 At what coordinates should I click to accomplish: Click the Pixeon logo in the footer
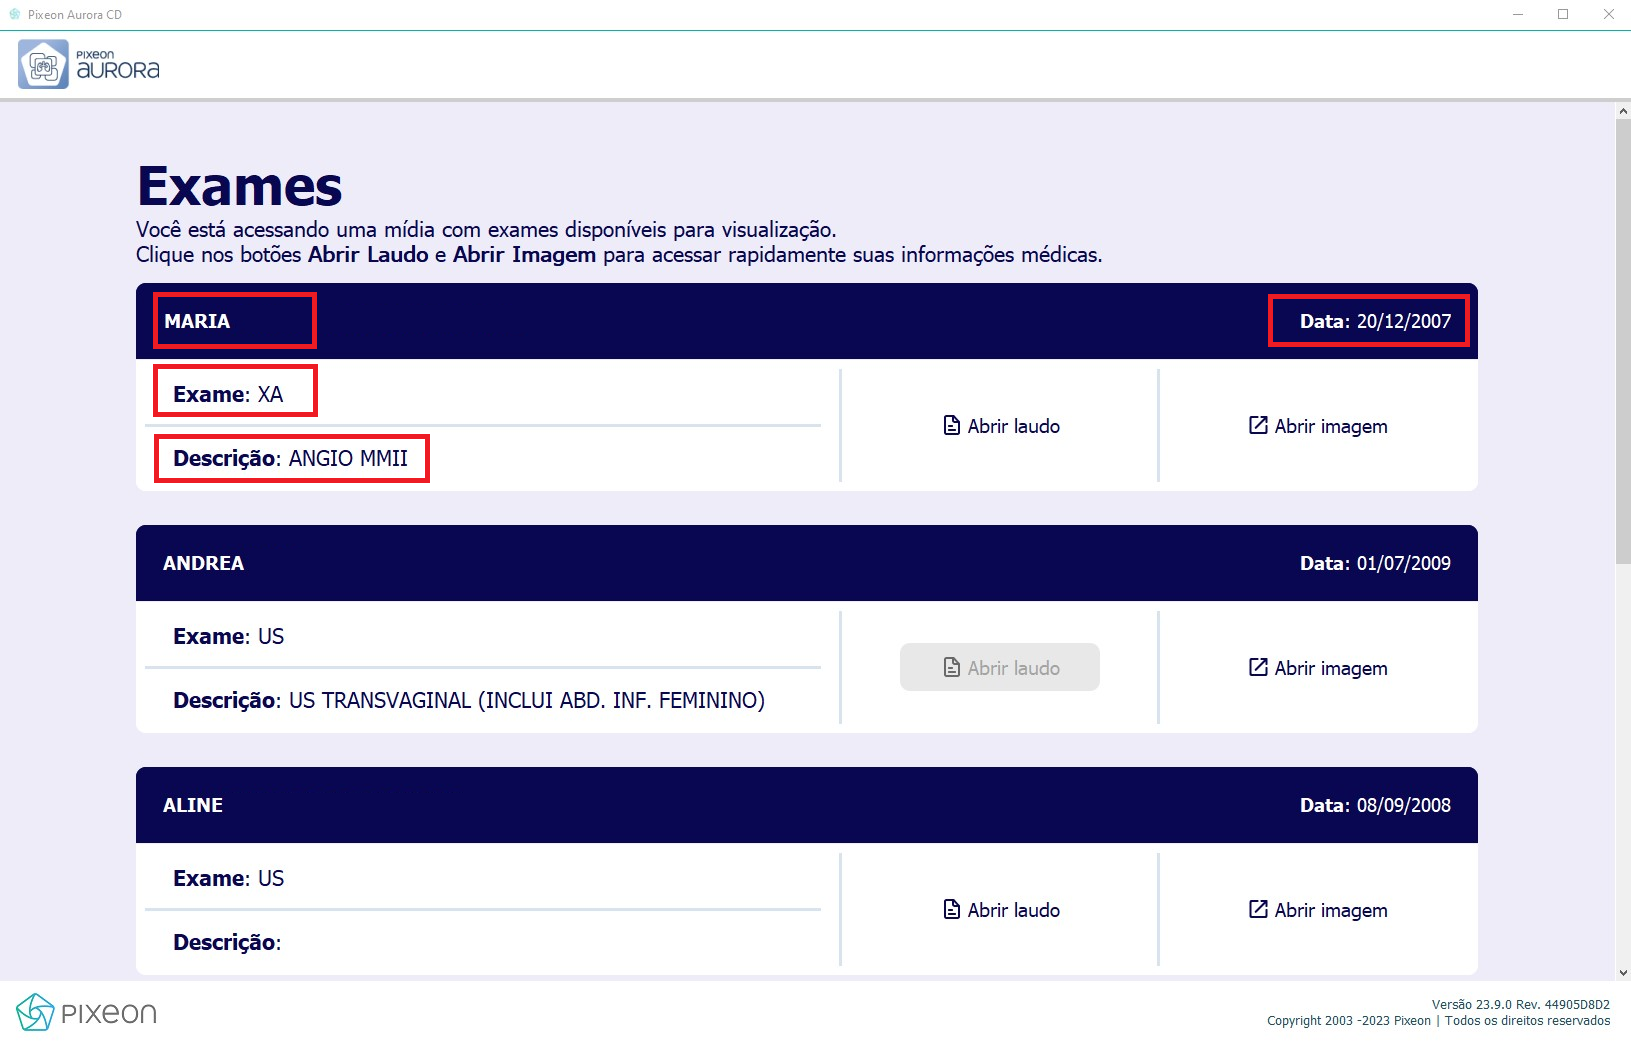(x=87, y=1013)
